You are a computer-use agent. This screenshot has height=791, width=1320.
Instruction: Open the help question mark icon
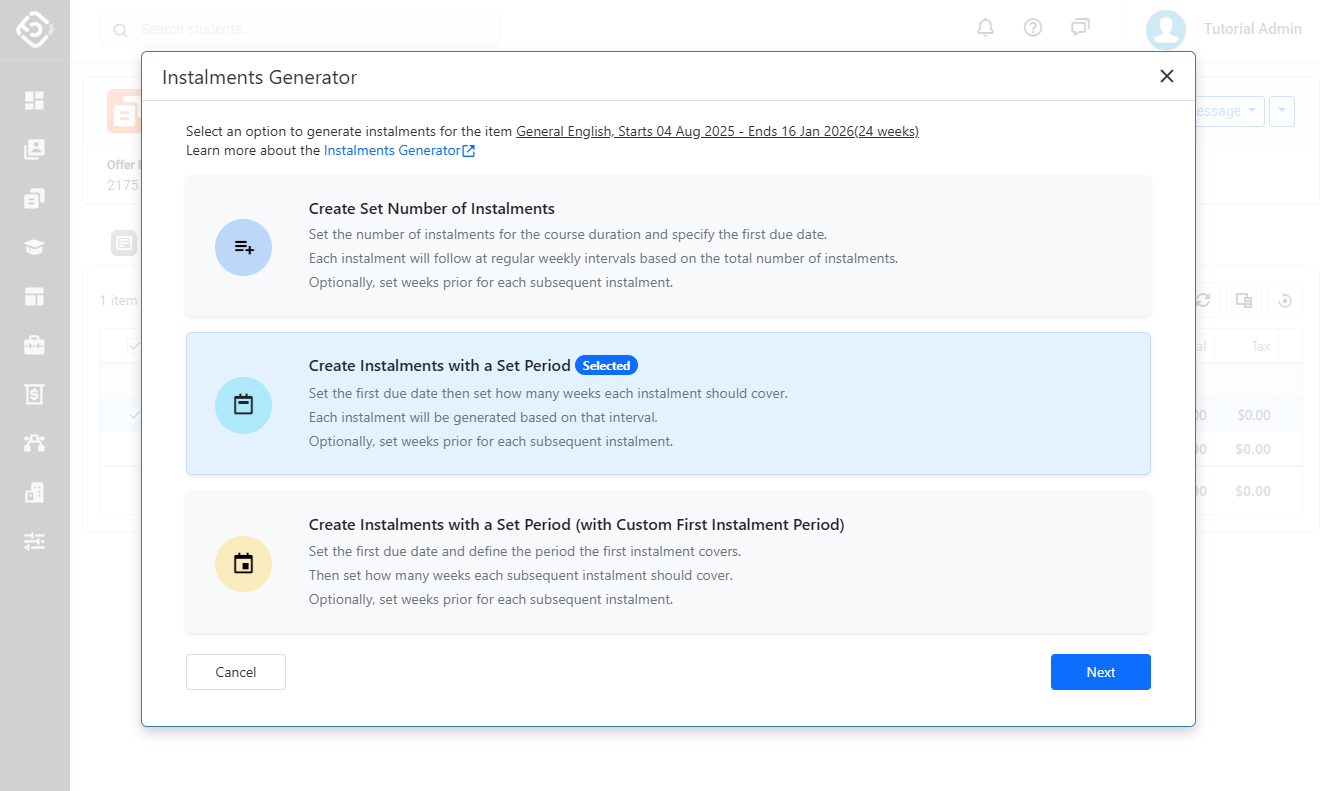(x=1033, y=28)
